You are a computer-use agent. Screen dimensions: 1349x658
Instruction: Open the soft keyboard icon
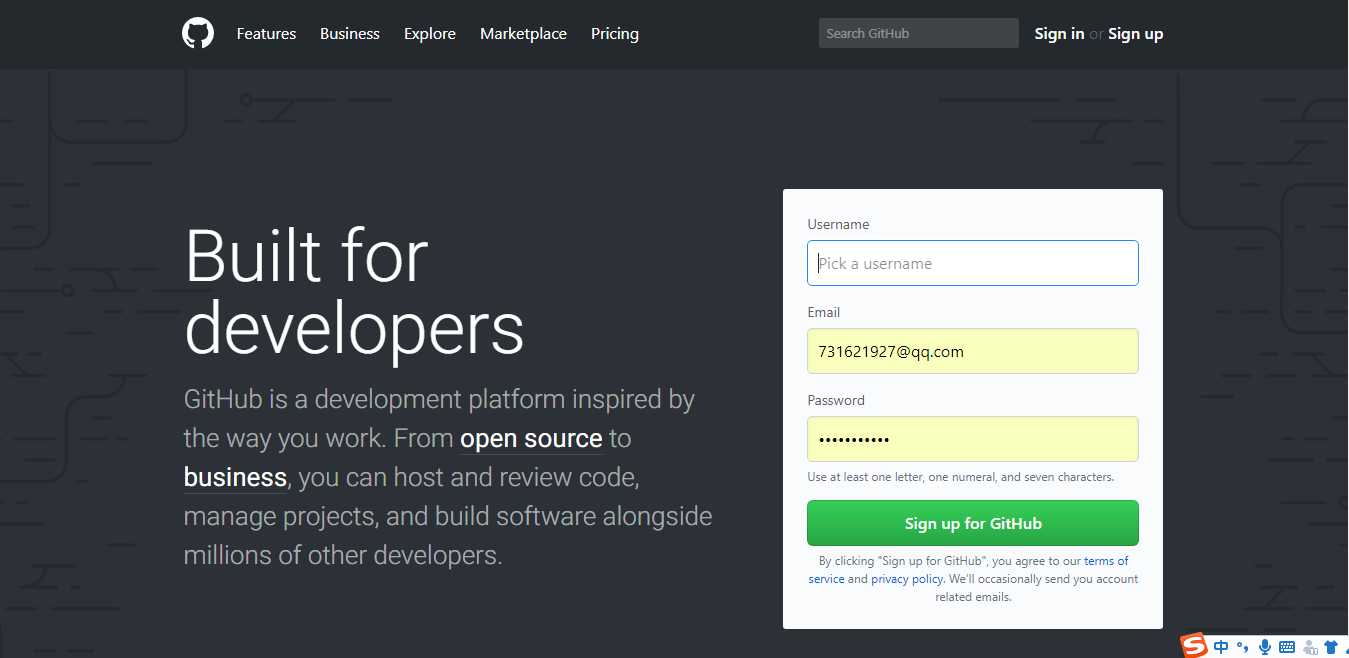click(x=1287, y=647)
